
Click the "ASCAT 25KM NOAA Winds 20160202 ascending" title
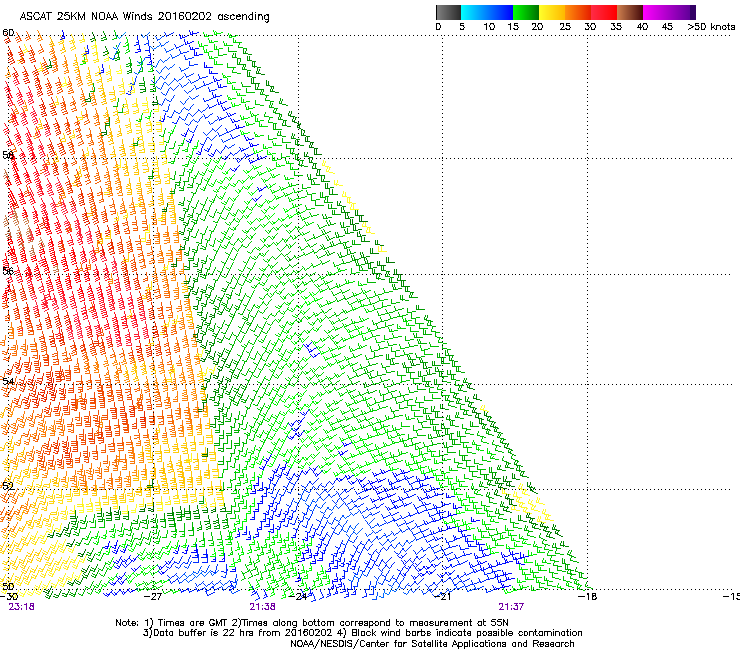pyautogui.click(x=144, y=17)
